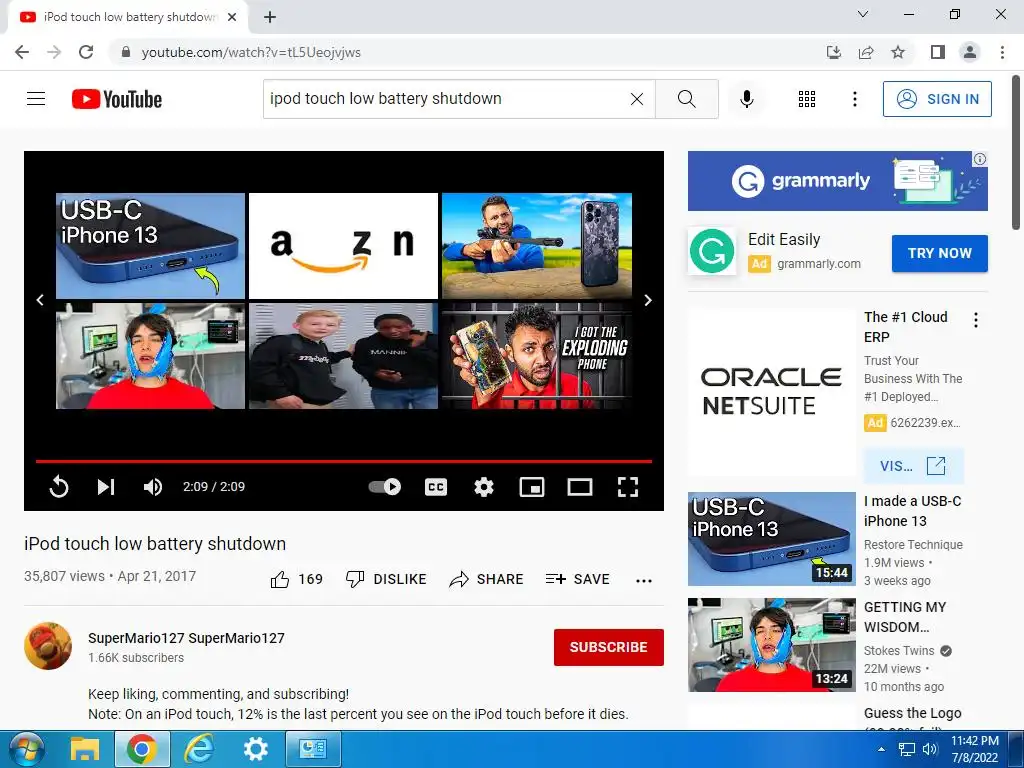Image resolution: width=1024 pixels, height=768 pixels.
Task: Open the Oracle NetSuite ad image
Action: (x=772, y=392)
